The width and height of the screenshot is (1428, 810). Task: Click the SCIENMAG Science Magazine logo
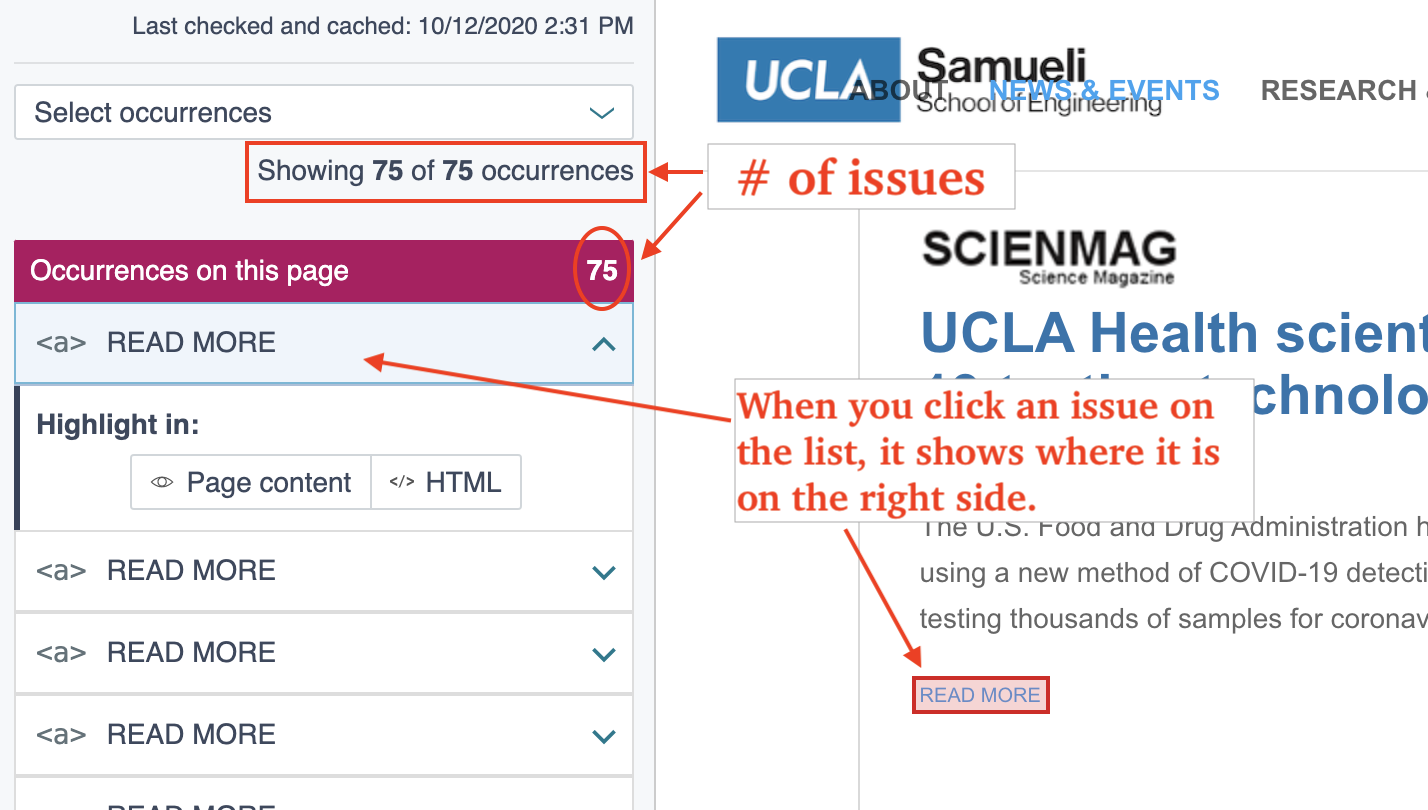click(1048, 257)
